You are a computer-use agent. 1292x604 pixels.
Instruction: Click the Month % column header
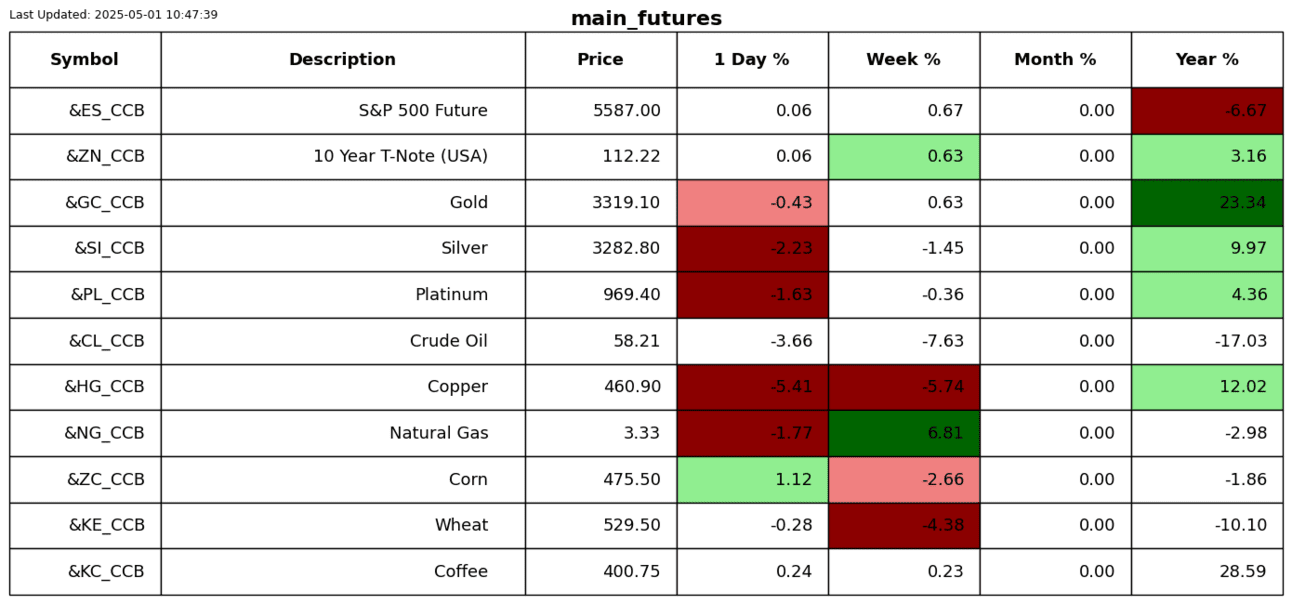pyautogui.click(x=1055, y=60)
